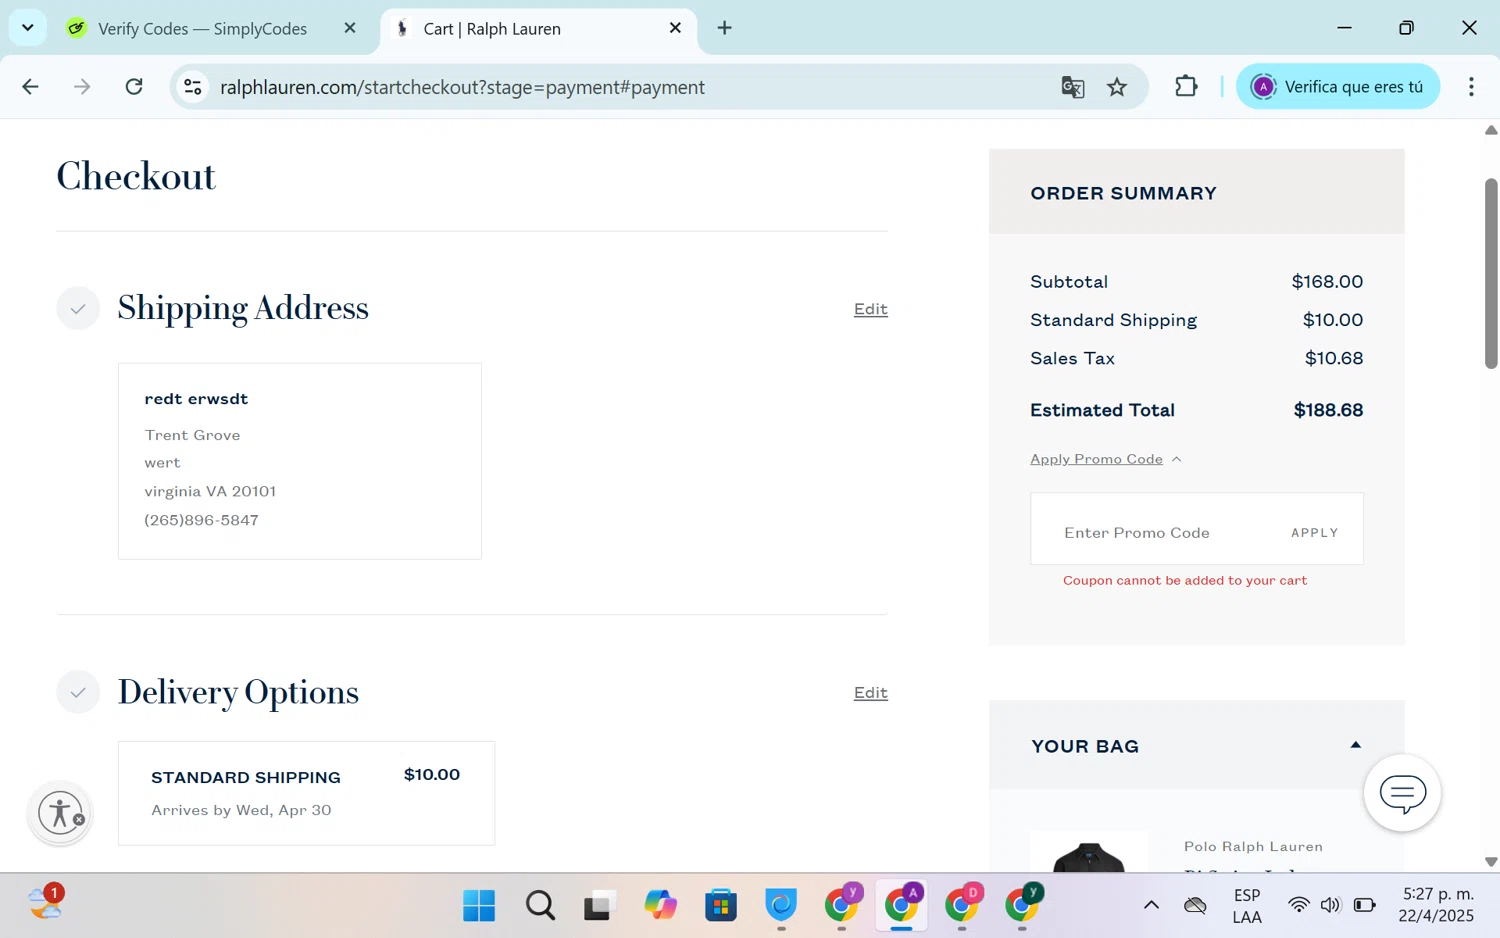Click Shipping Address completed checkmark

78,308
